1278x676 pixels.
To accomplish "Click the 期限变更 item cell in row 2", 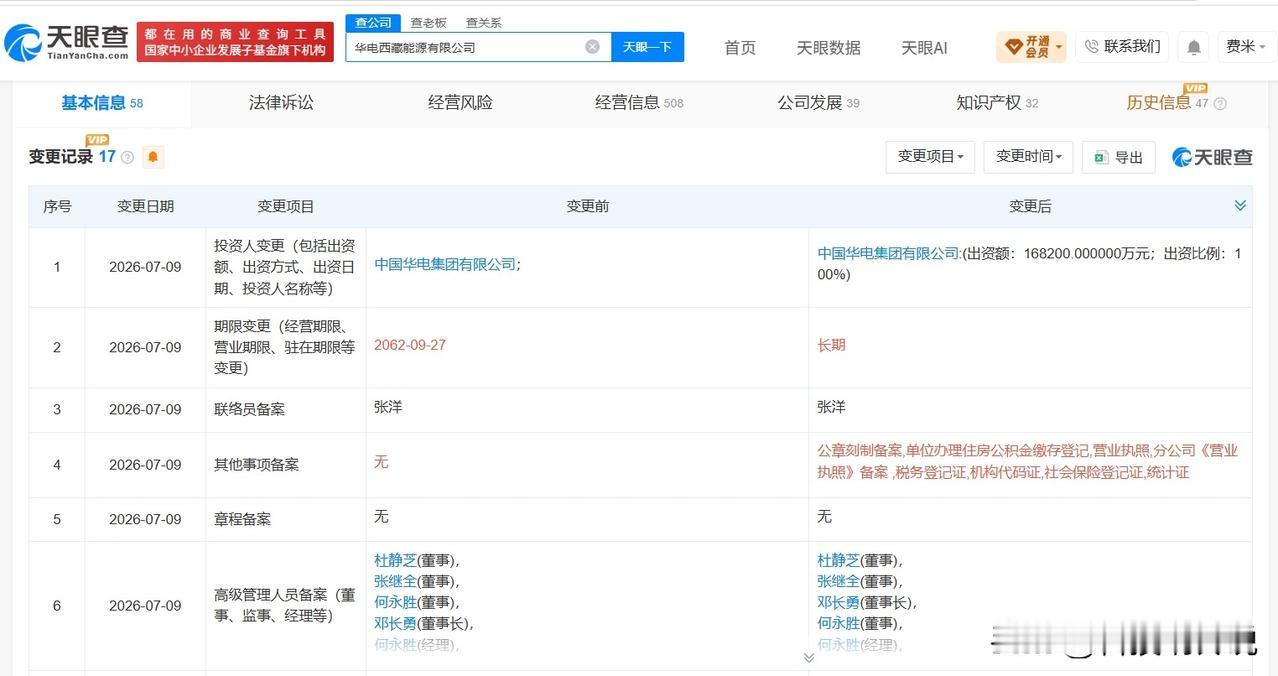I will (285, 347).
